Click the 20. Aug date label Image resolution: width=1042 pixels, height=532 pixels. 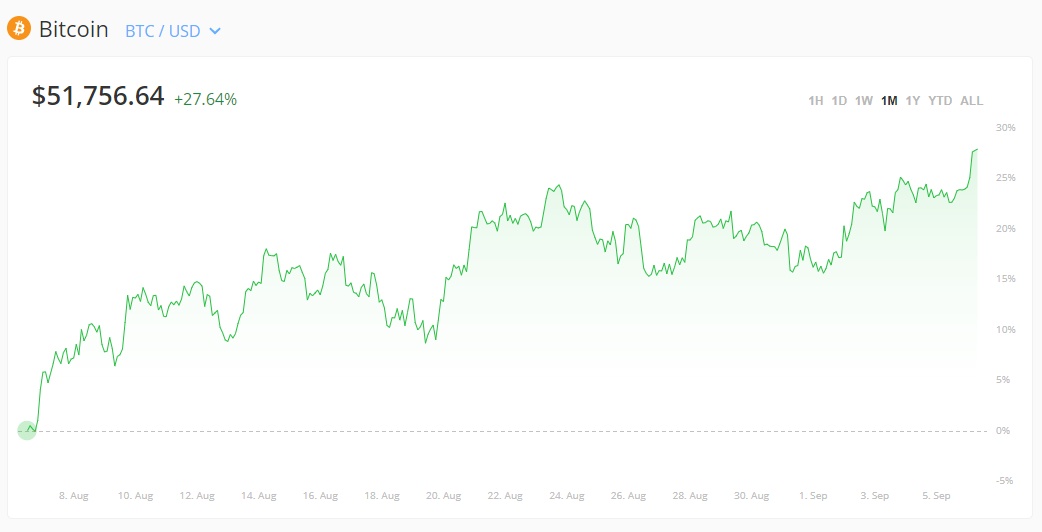click(443, 495)
